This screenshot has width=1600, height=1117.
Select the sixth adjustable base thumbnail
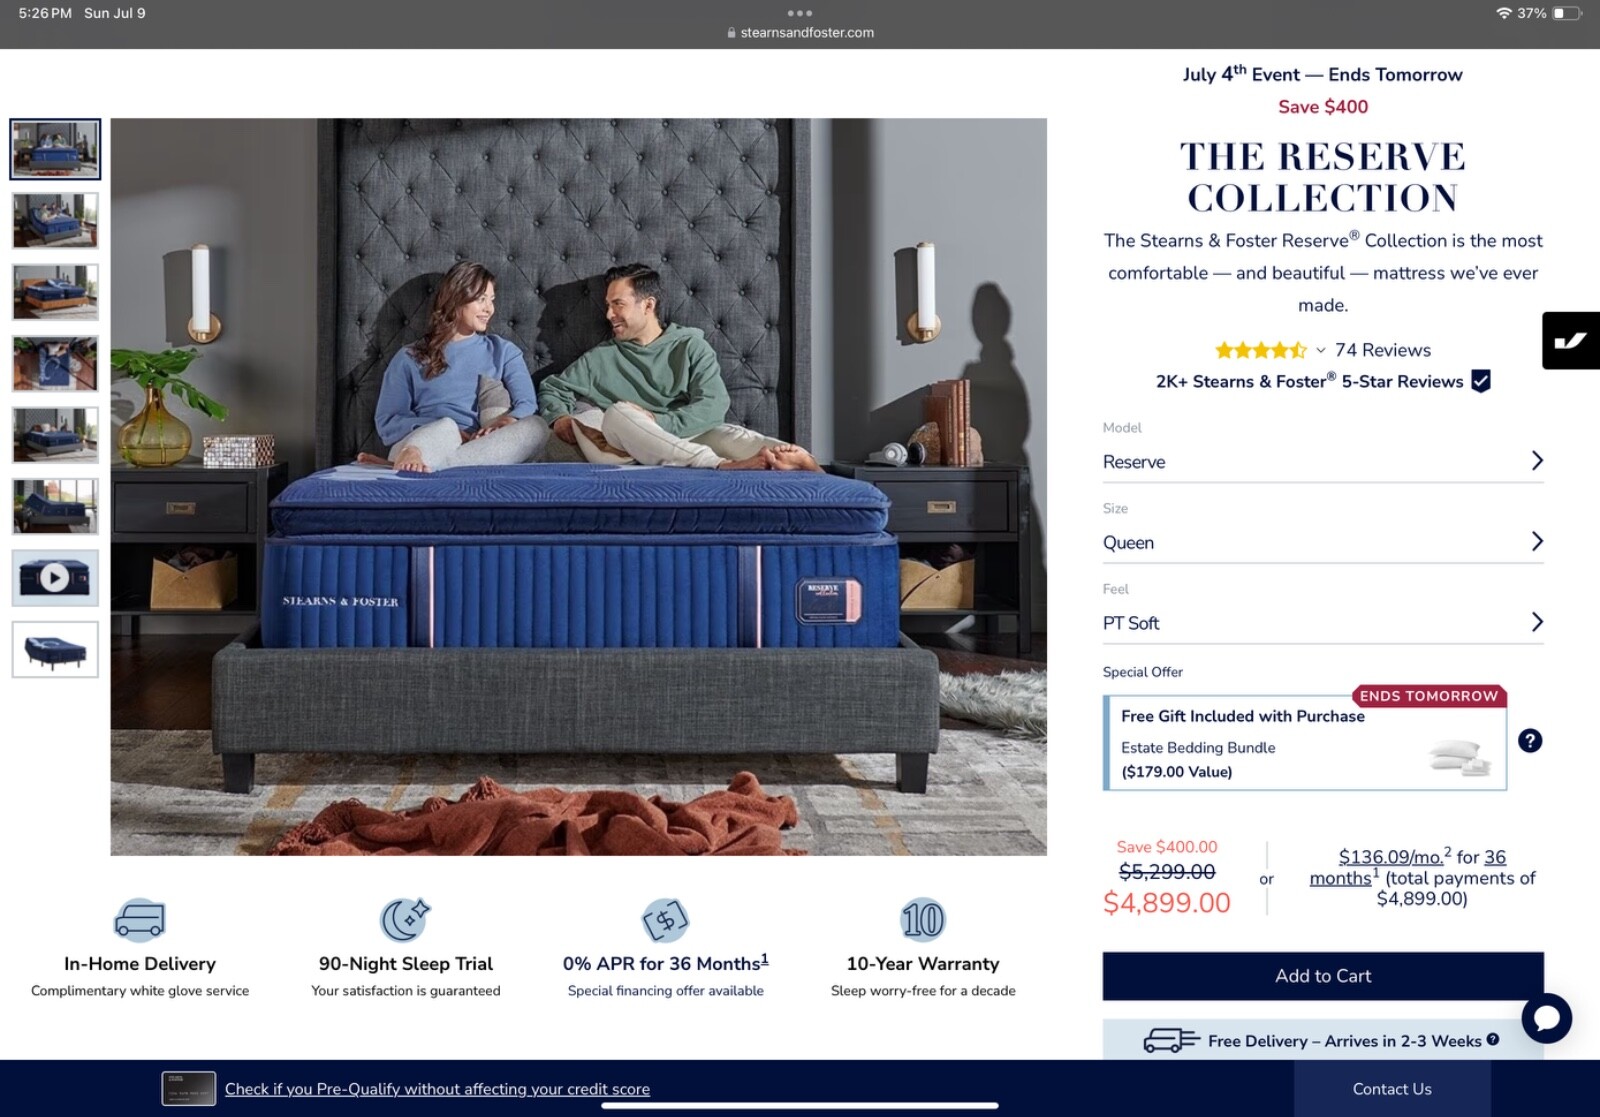(x=55, y=507)
